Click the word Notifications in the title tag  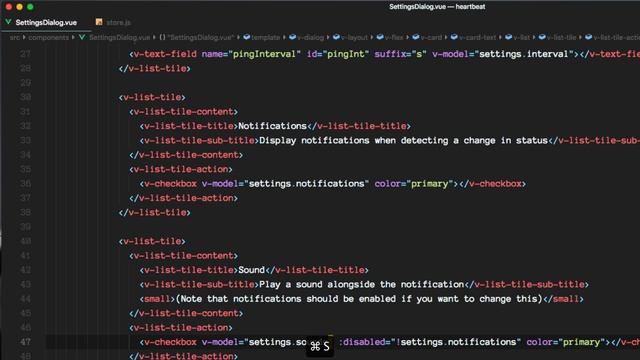[x=272, y=126]
